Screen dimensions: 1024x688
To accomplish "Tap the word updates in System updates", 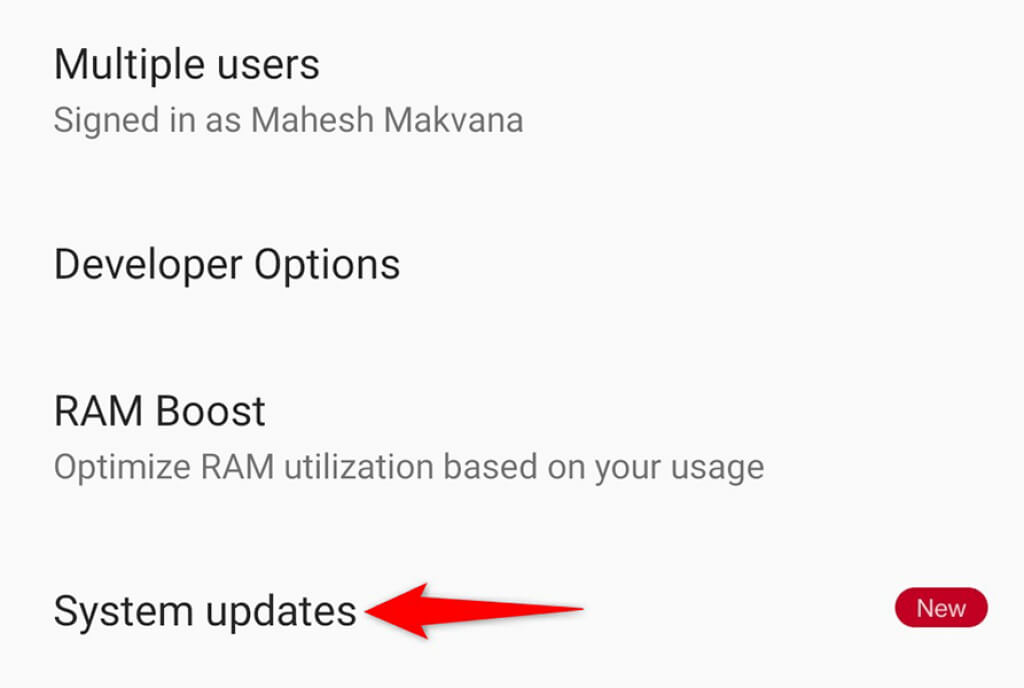I will (281, 612).
